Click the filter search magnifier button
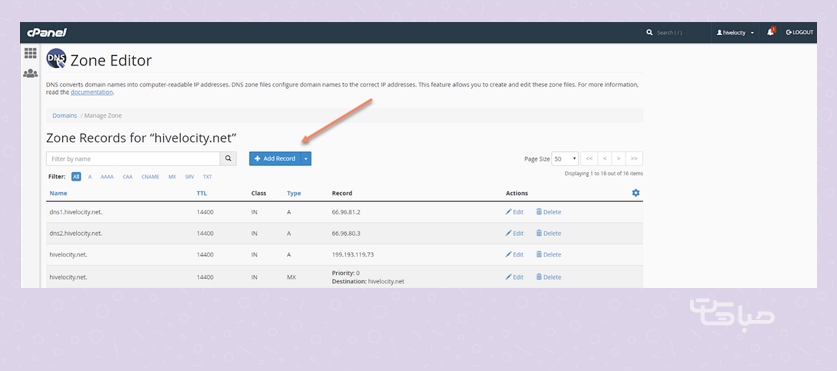Image resolution: width=837 pixels, height=371 pixels. click(x=228, y=159)
